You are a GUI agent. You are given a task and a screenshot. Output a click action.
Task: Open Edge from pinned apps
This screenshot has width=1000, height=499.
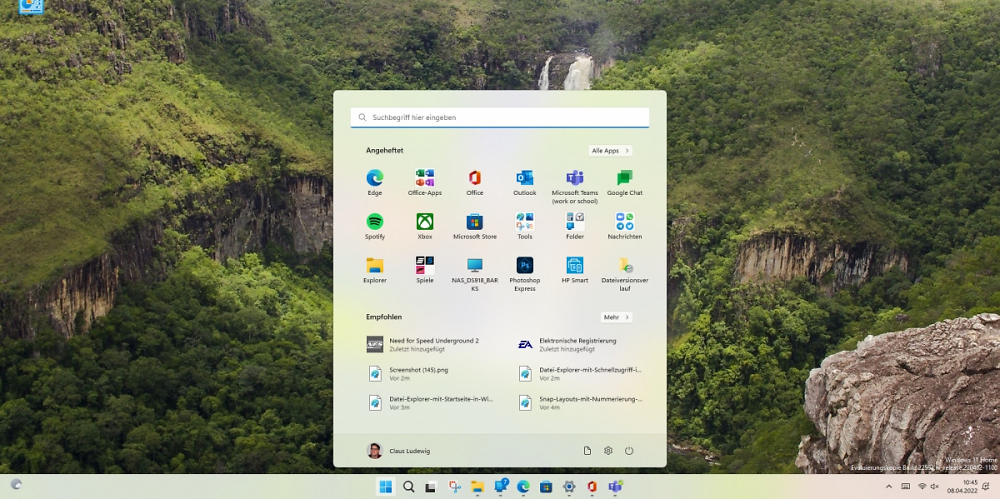374,182
